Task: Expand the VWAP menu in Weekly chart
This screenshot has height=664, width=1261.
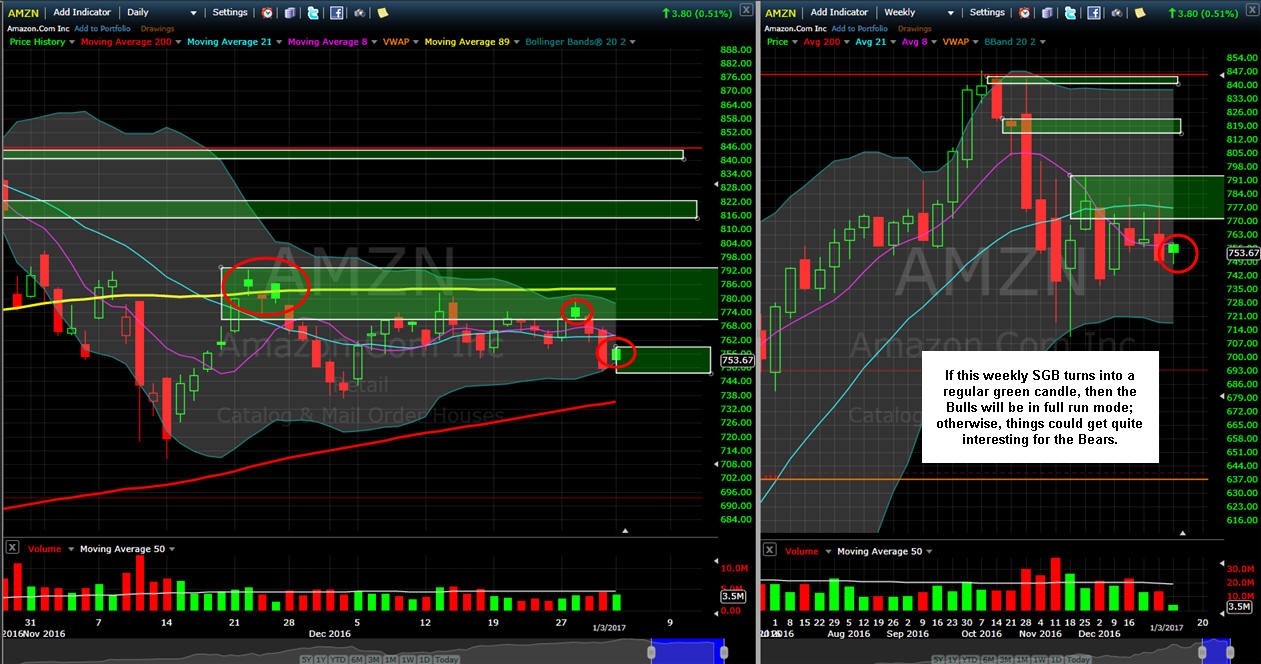Action: point(974,42)
